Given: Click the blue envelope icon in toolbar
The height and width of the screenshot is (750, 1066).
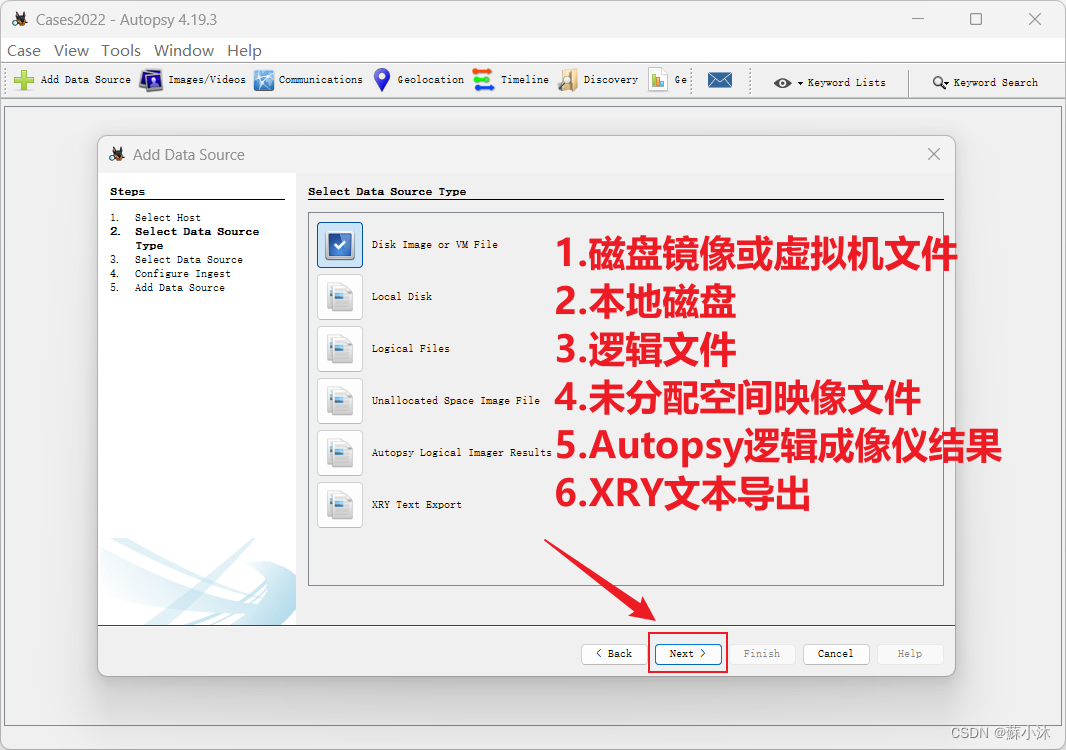Looking at the screenshot, I should click(719, 80).
